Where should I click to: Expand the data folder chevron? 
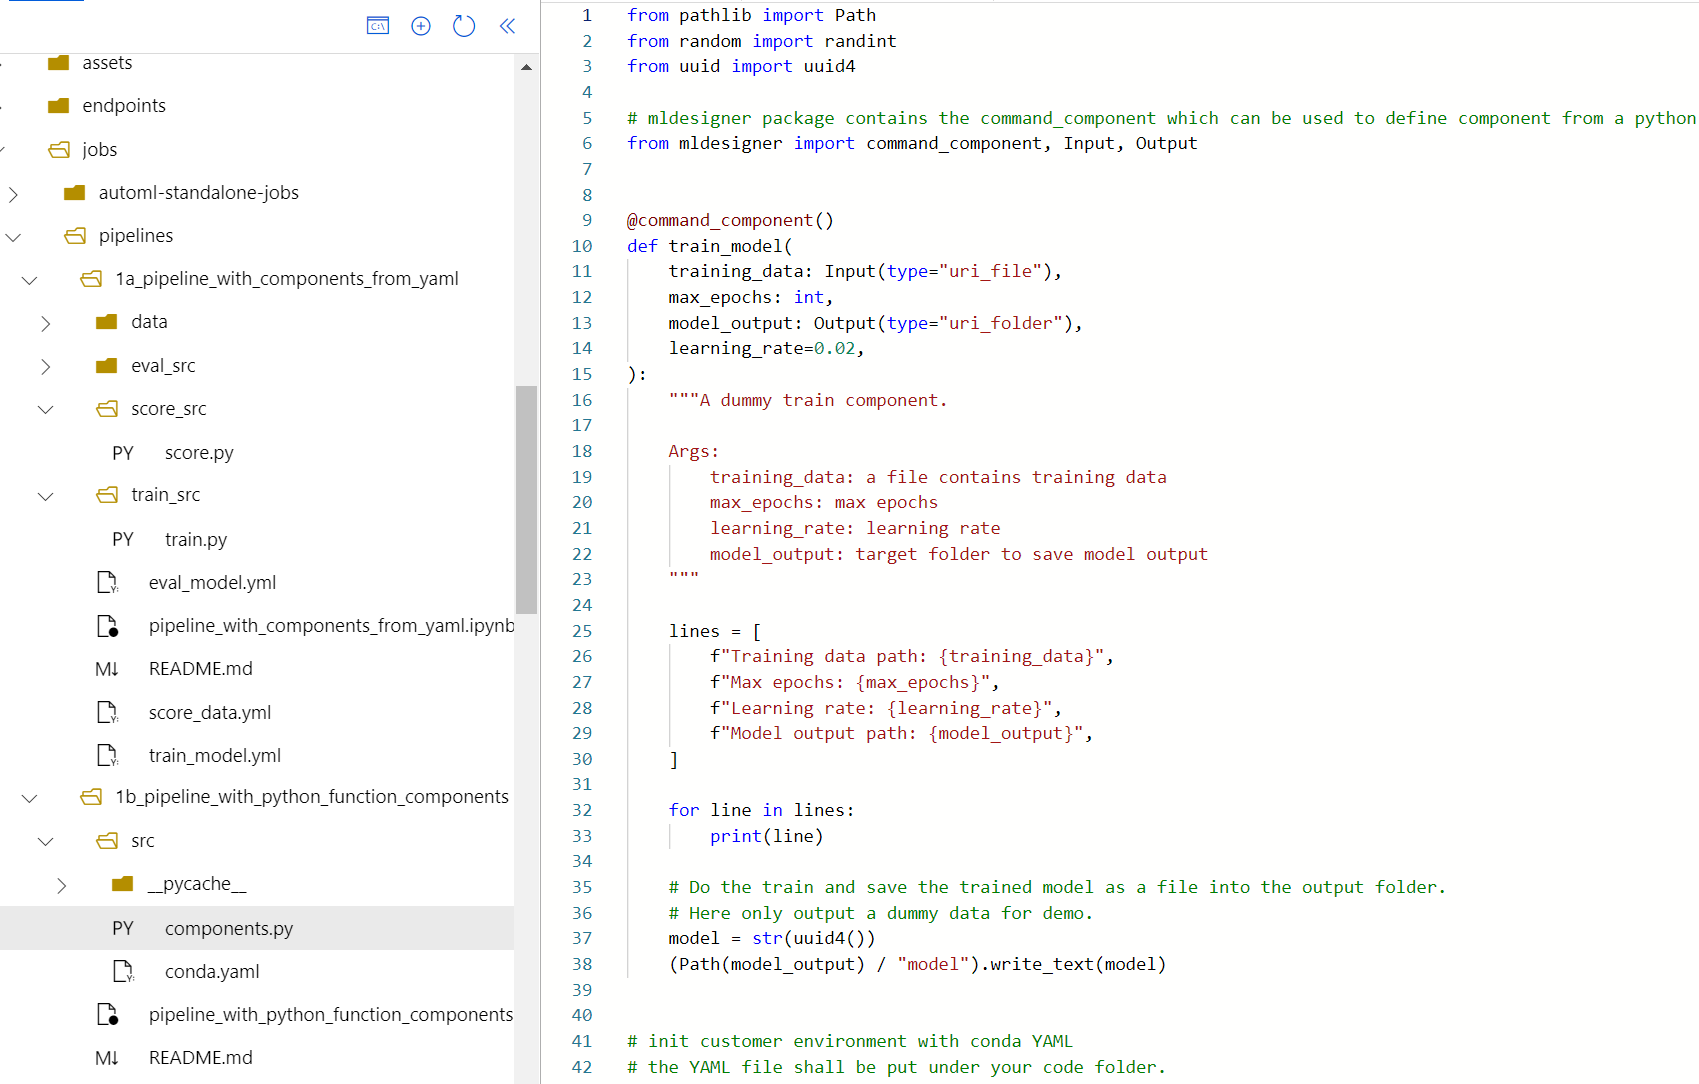pos(45,323)
